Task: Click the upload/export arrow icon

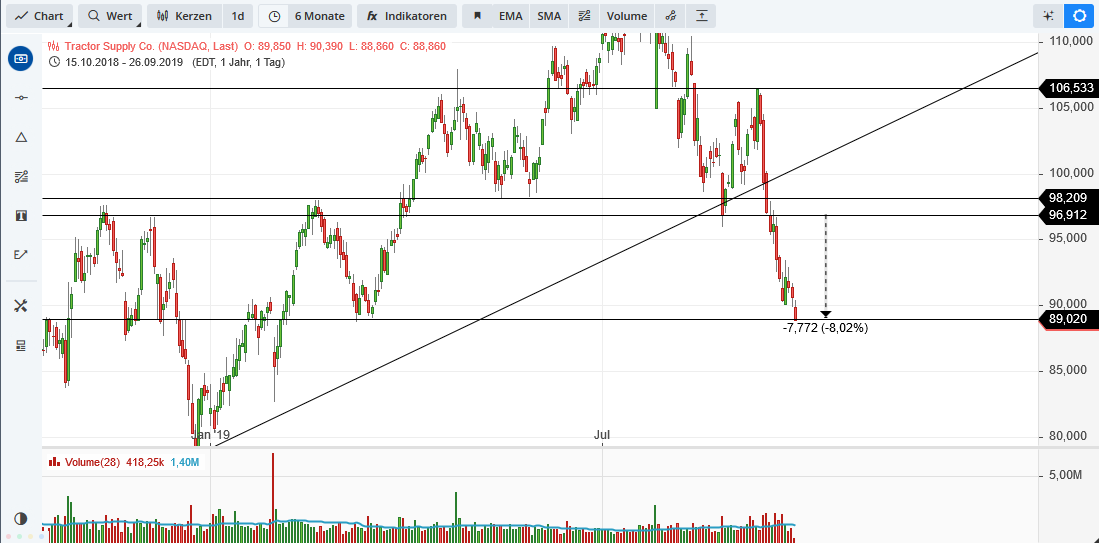Action: point(701,16)
